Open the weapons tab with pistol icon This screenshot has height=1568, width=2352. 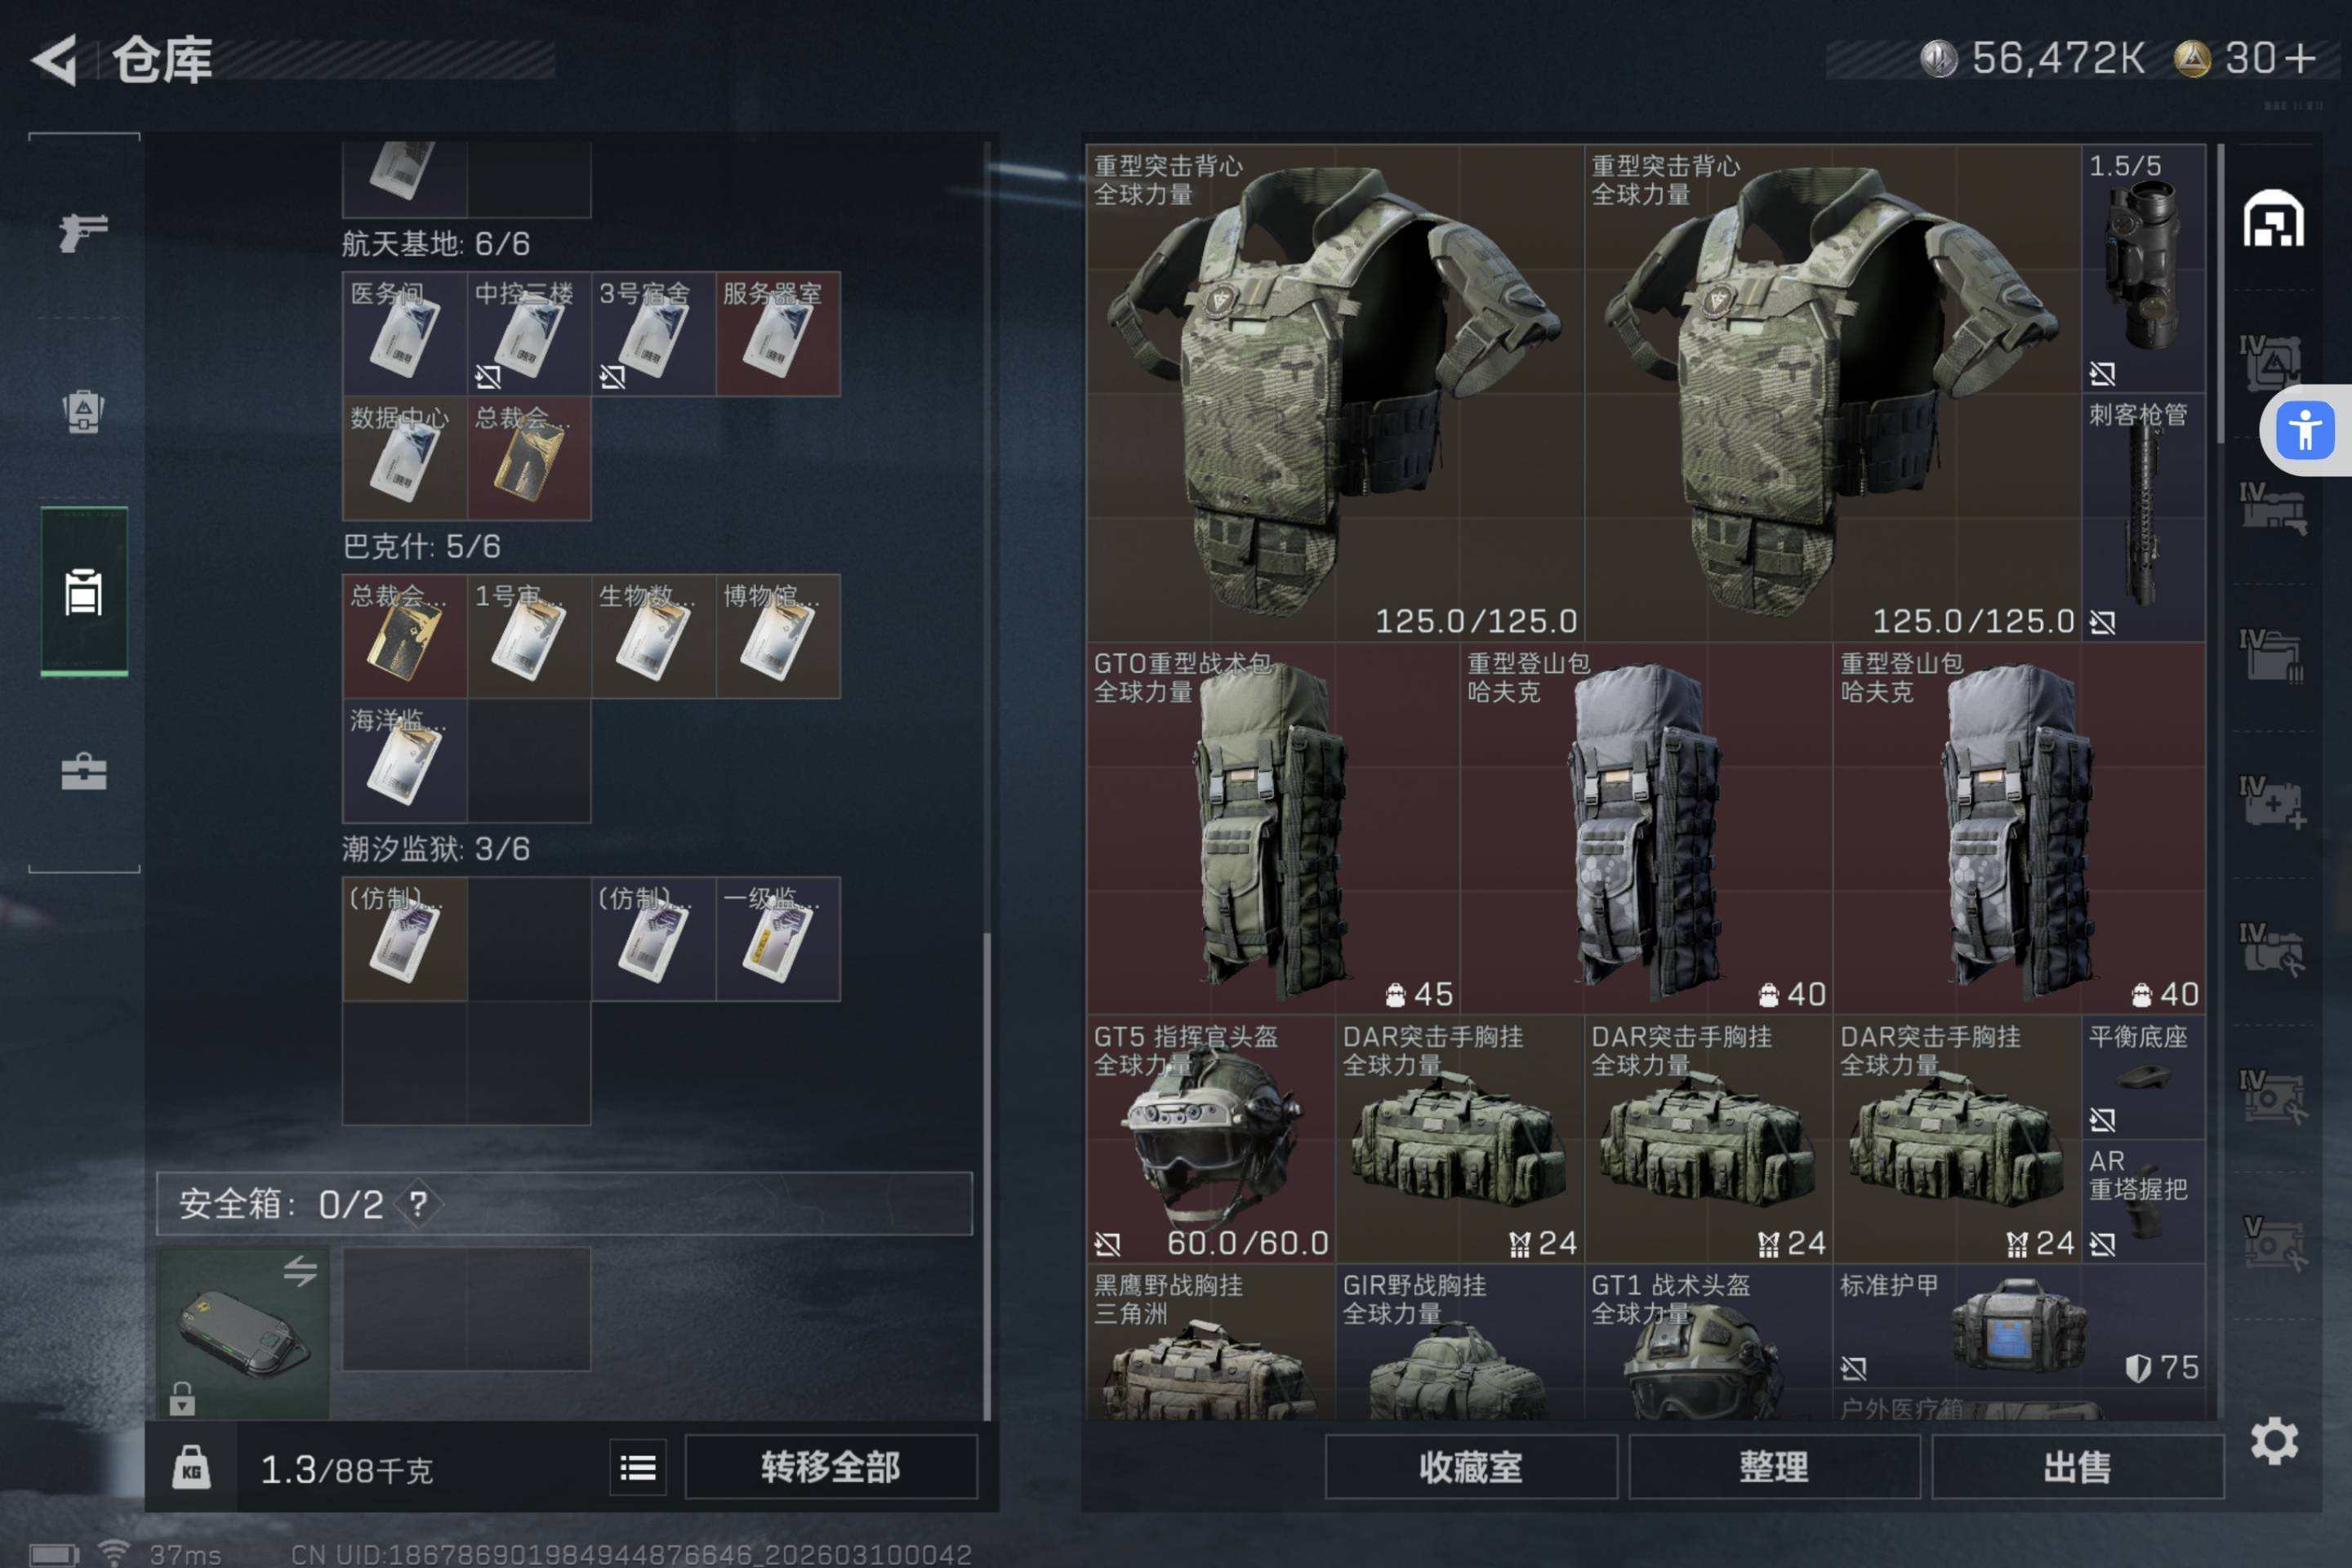pyautogui.click(x=84, y=232)
